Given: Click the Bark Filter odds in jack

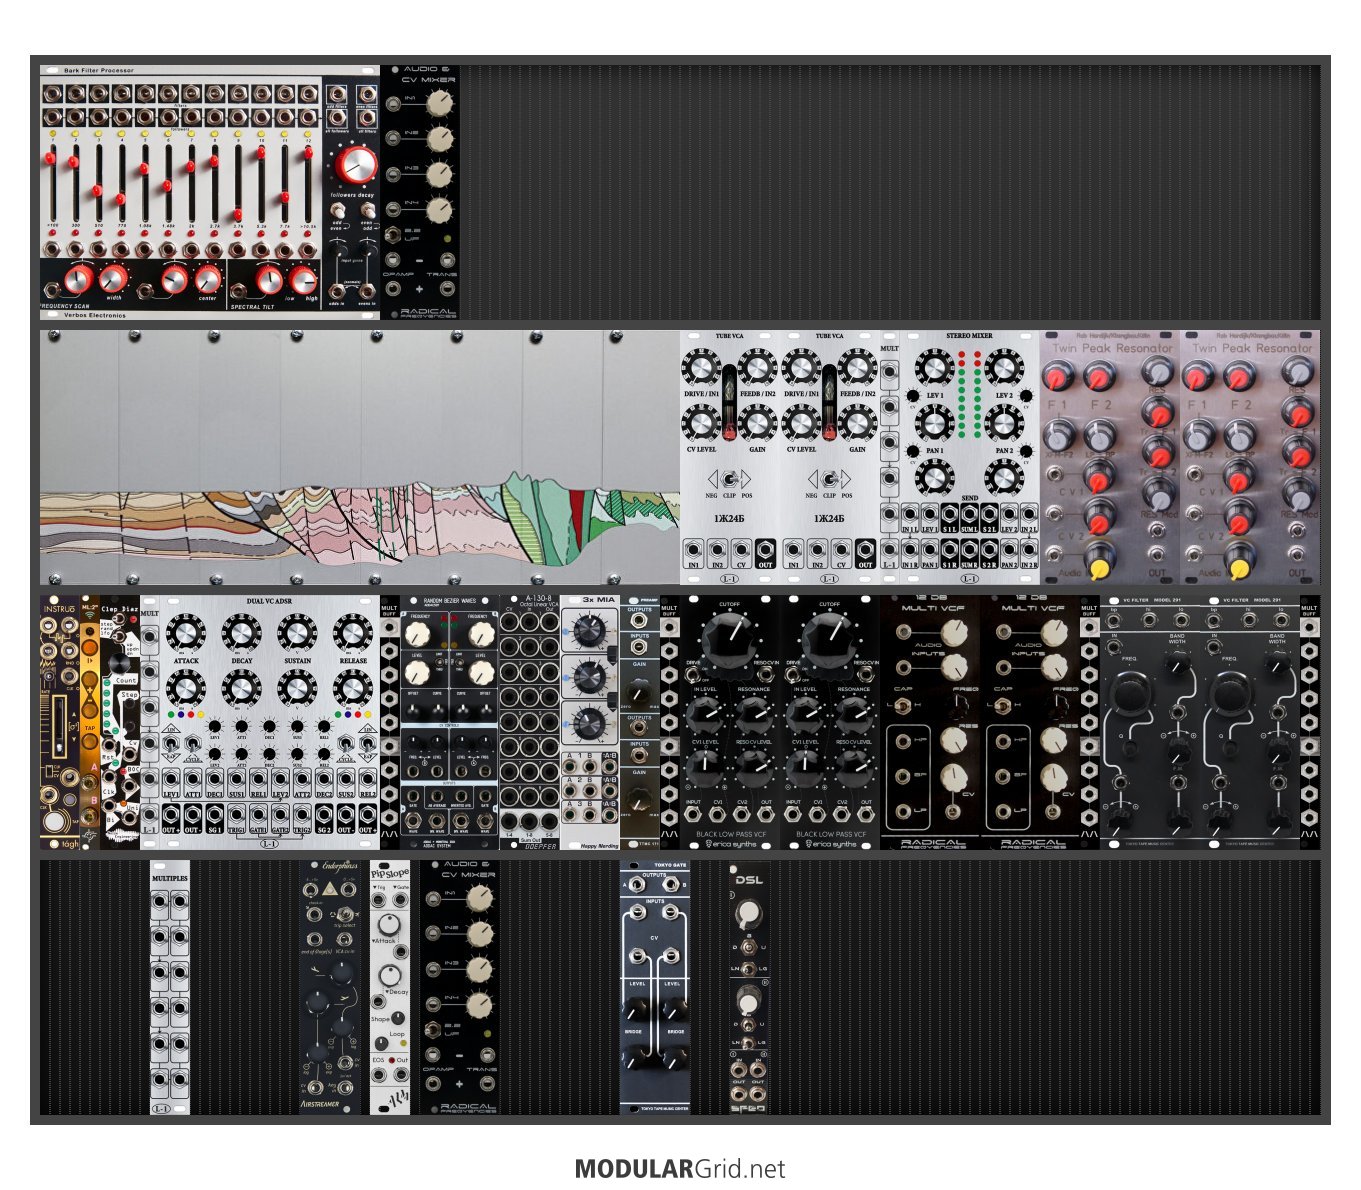Looking at the screenshot, I should [338, 293].
